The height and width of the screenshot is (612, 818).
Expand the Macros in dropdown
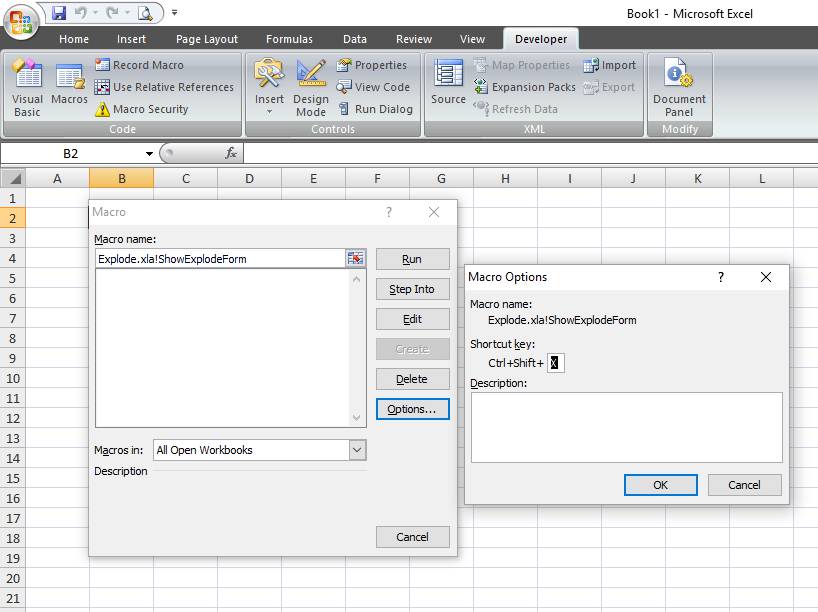pyautogui.click(x=357, y=450)
